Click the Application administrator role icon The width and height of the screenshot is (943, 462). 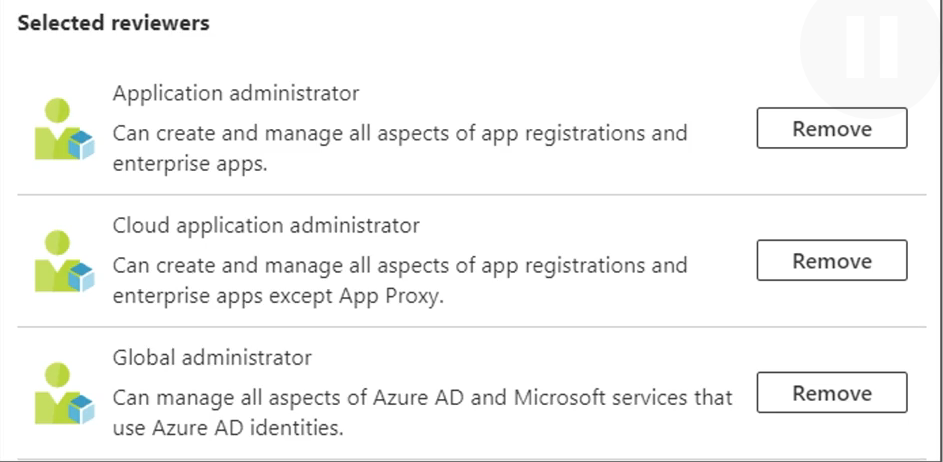pos(63,130)
